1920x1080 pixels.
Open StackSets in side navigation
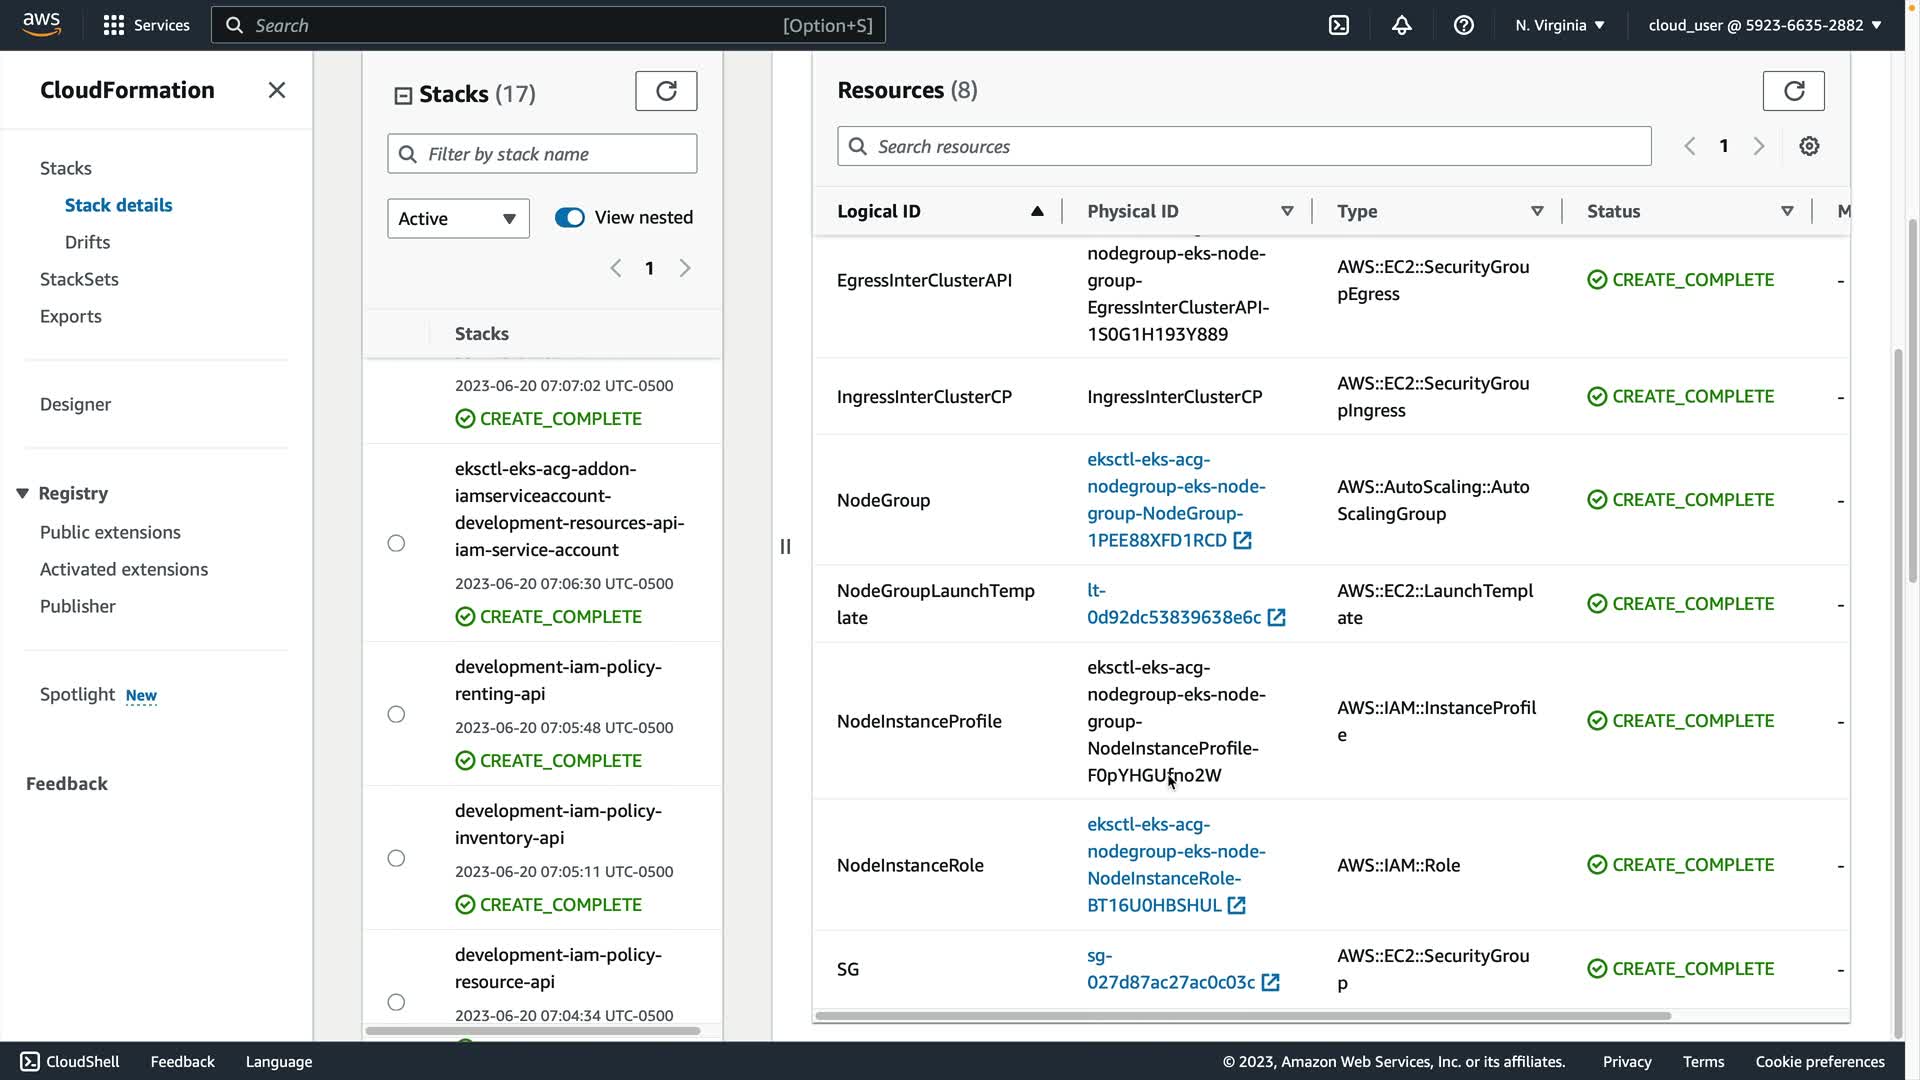[79, 279]
